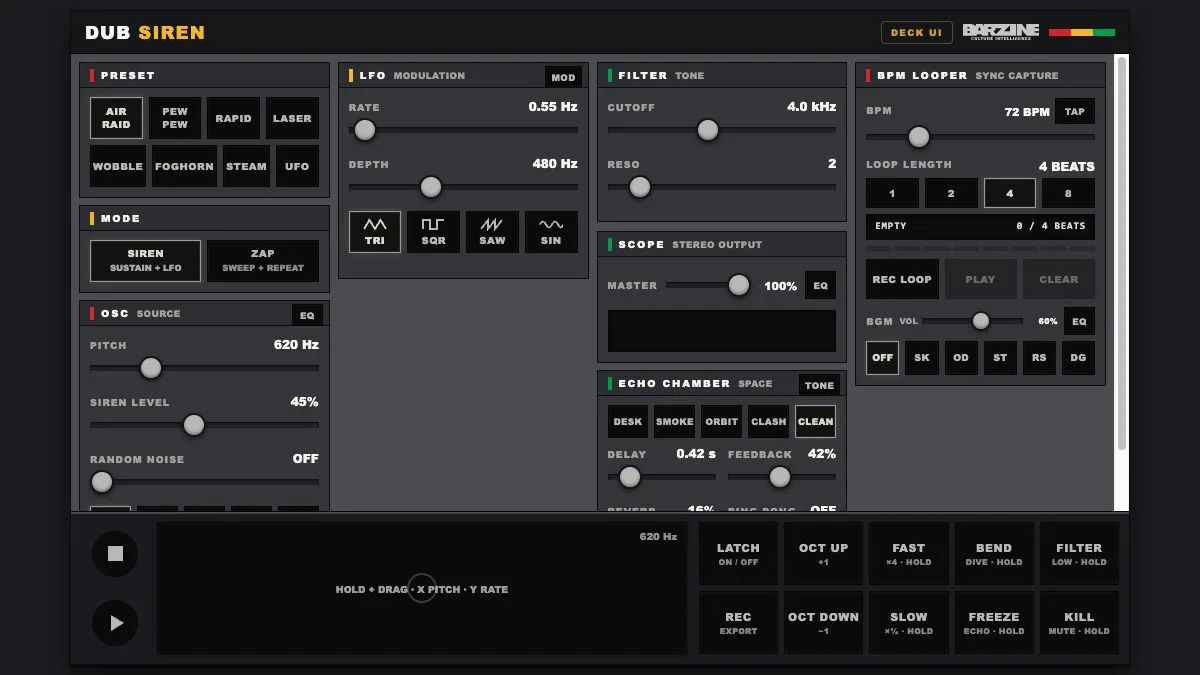Hit the KILL mute hold pad

(x=1080, y=623)
